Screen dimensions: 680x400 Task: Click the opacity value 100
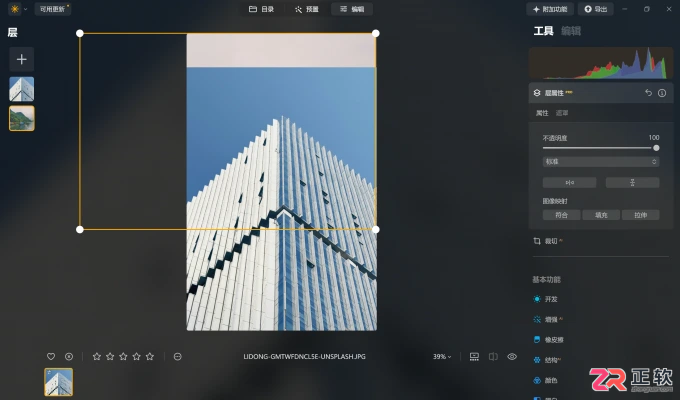(x=654, y=138)
